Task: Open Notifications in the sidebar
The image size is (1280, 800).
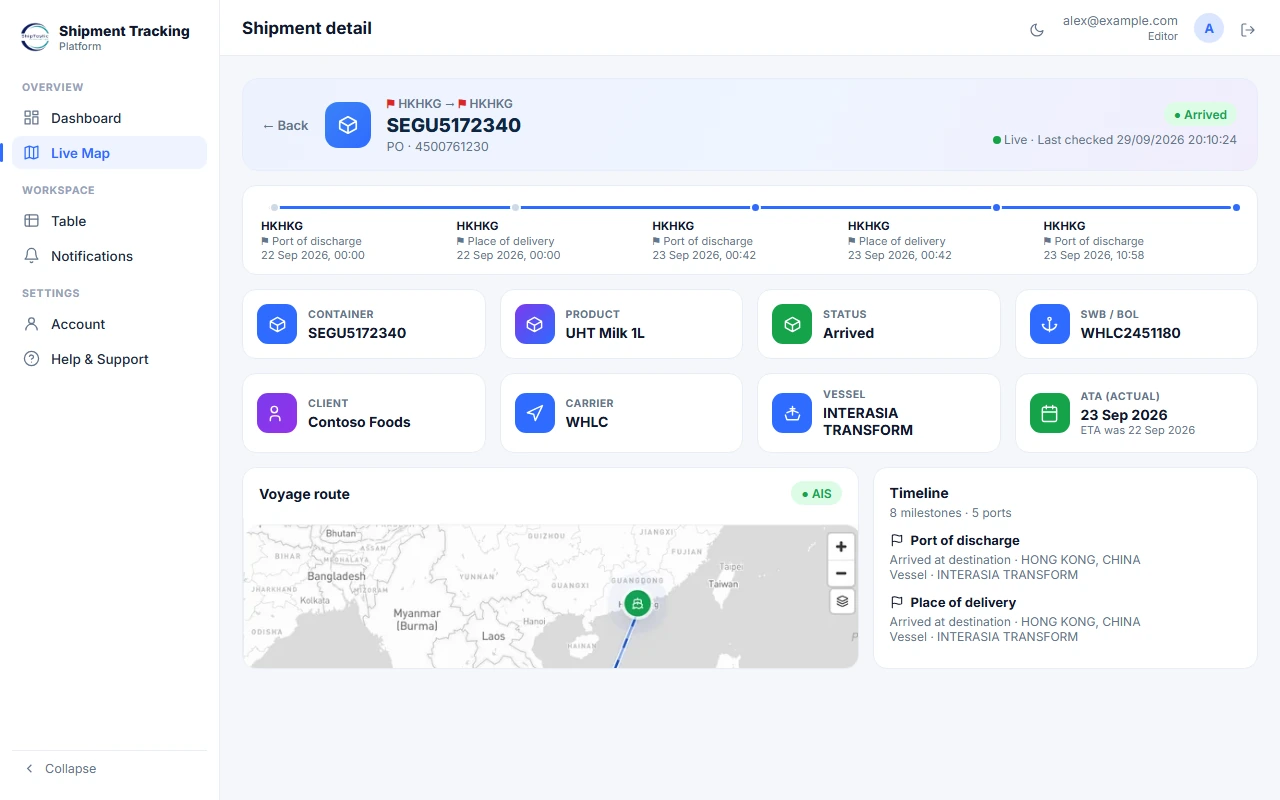Action: 110,256
